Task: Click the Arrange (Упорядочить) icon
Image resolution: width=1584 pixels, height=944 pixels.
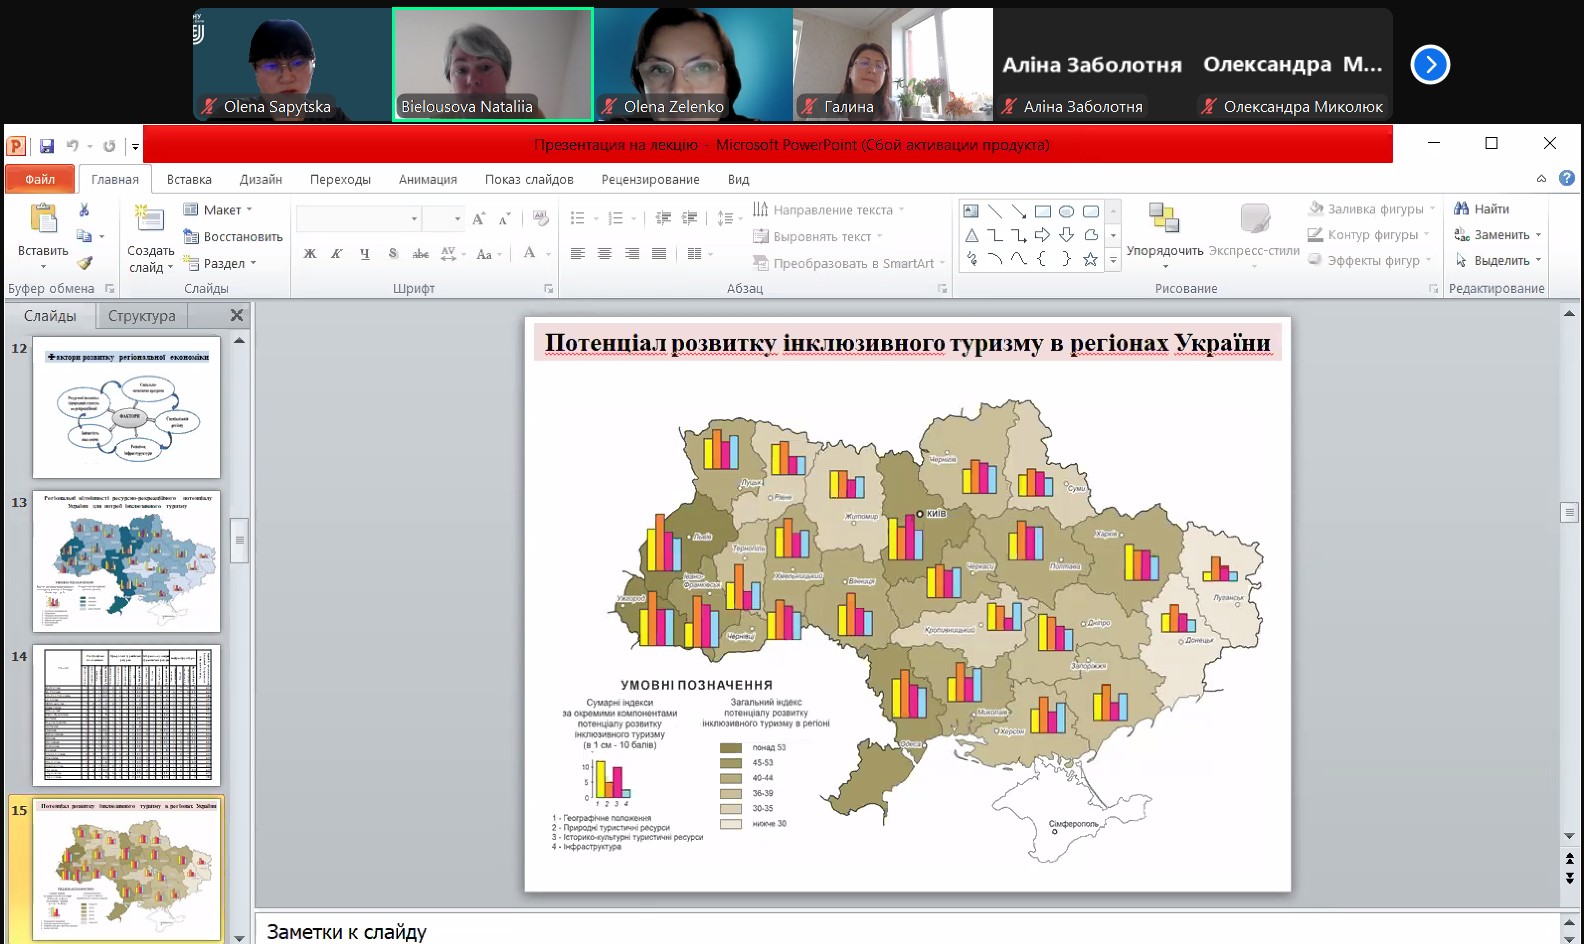Action: coord(1164,219)
